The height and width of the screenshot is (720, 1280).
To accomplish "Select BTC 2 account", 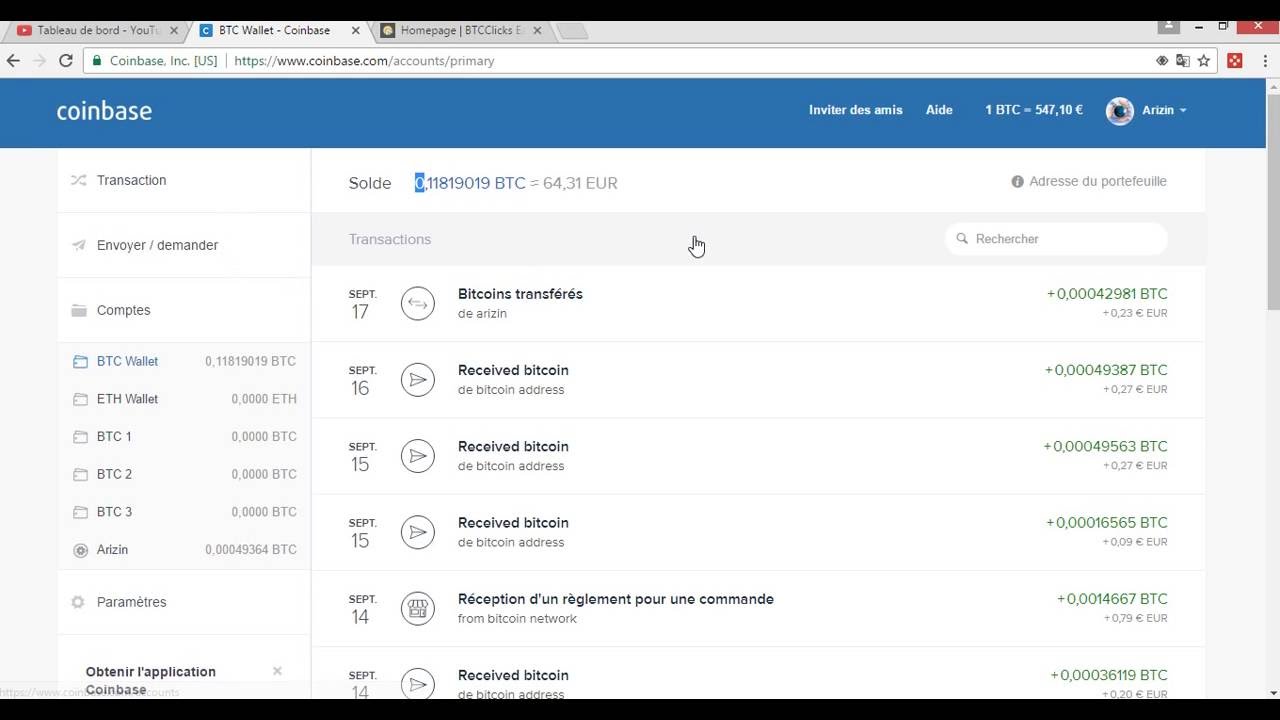I will pyautogui.click(x=184, y=474).
